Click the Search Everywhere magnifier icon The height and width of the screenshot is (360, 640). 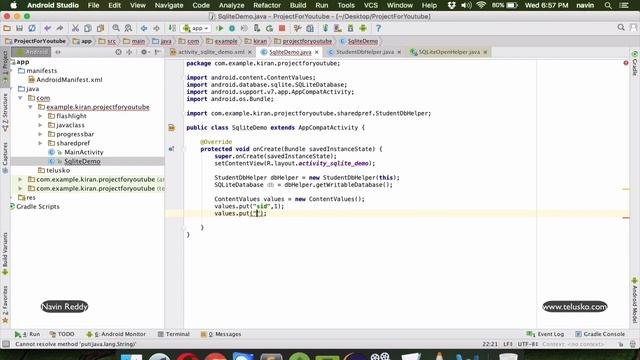coord(621,28)
